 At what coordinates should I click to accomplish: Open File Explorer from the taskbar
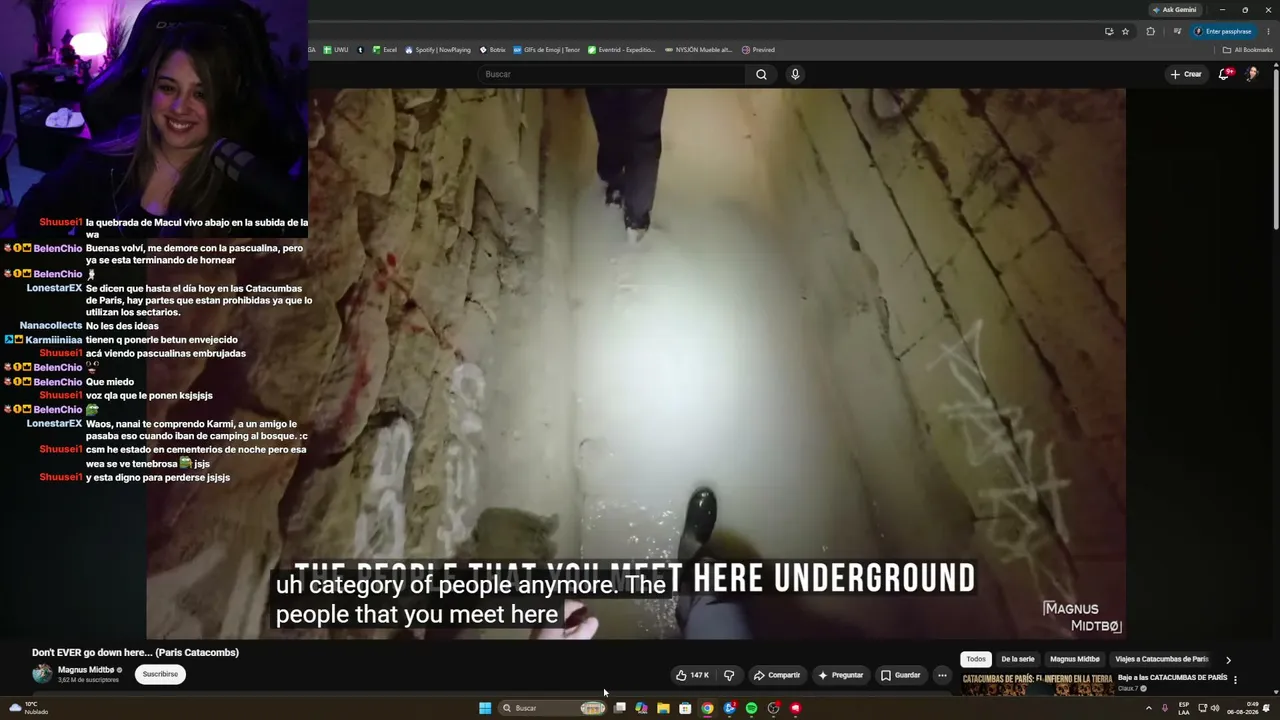pyautogui.click(x=663, y=708)
